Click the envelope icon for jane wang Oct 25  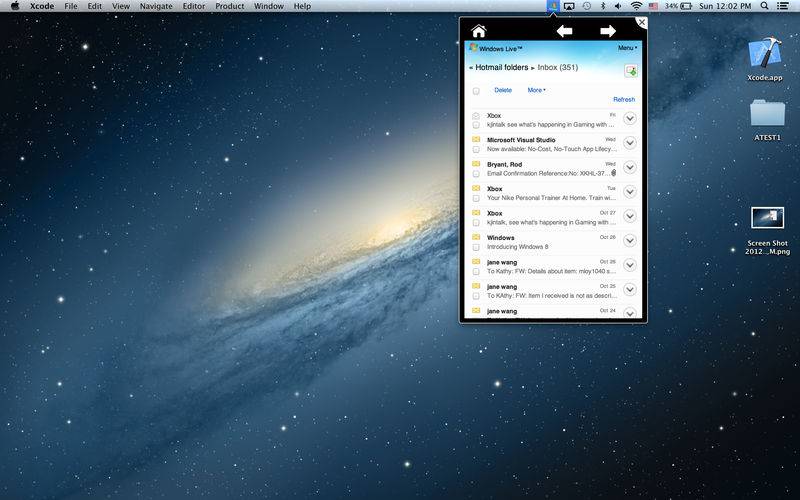pos(476,286)
